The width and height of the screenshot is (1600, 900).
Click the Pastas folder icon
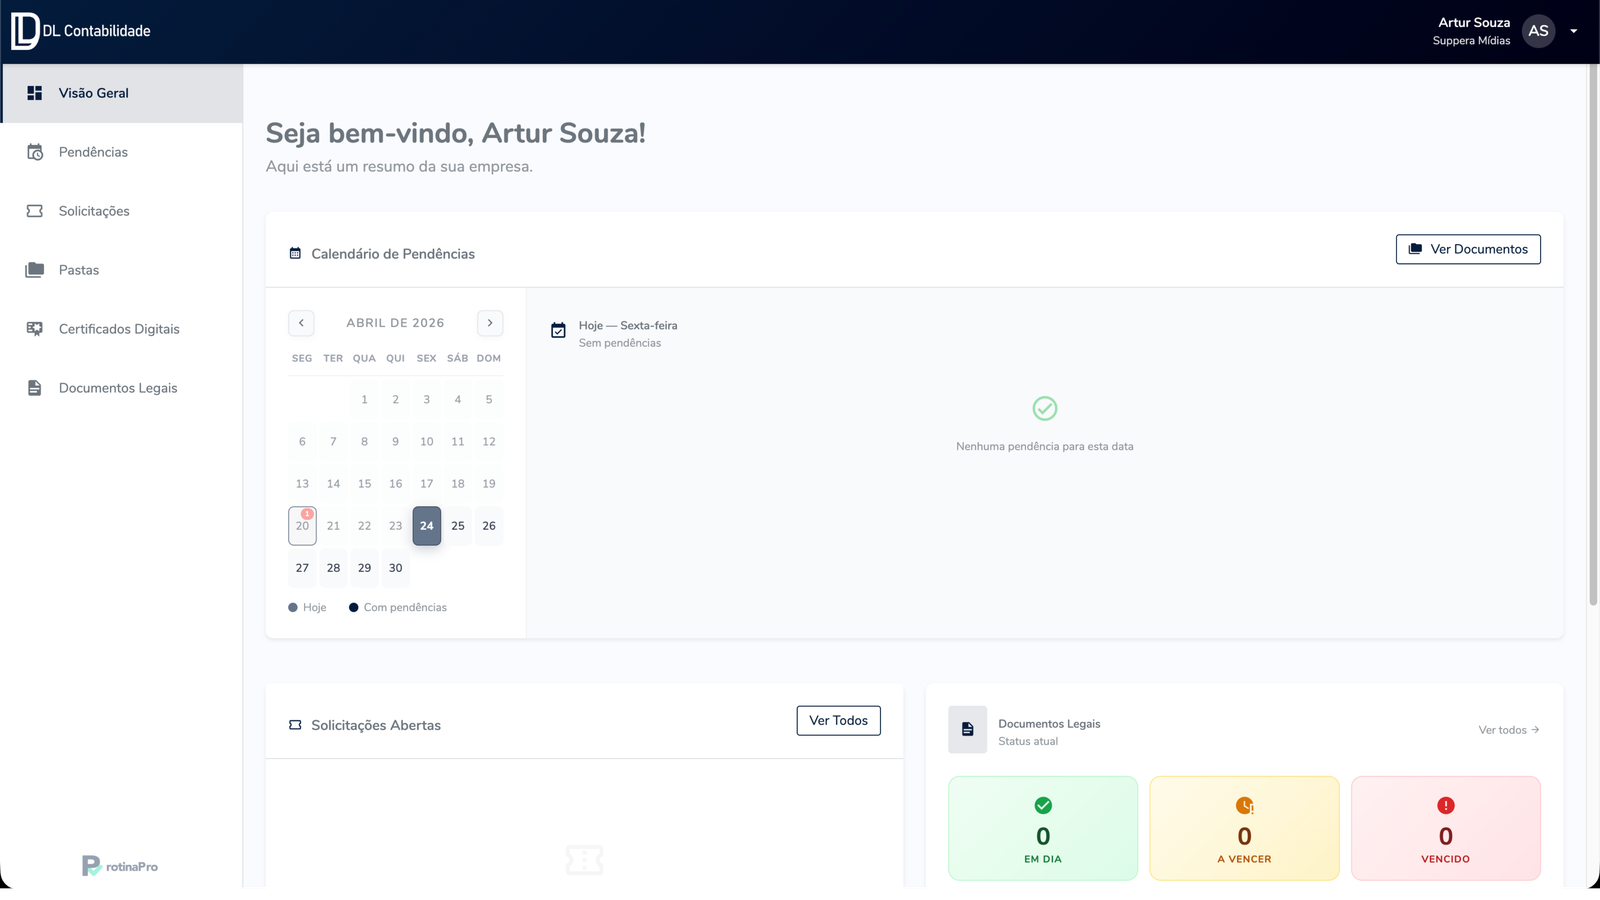(35, 270)
